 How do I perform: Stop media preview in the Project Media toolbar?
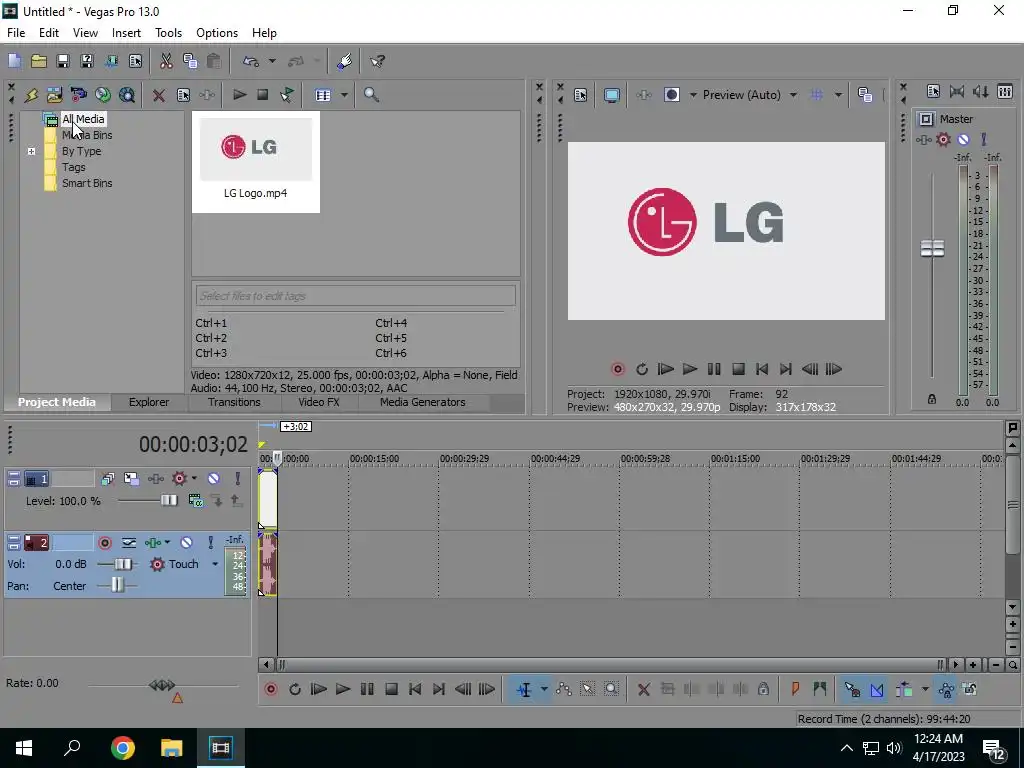pyautogui.click(x=263, y=95)
